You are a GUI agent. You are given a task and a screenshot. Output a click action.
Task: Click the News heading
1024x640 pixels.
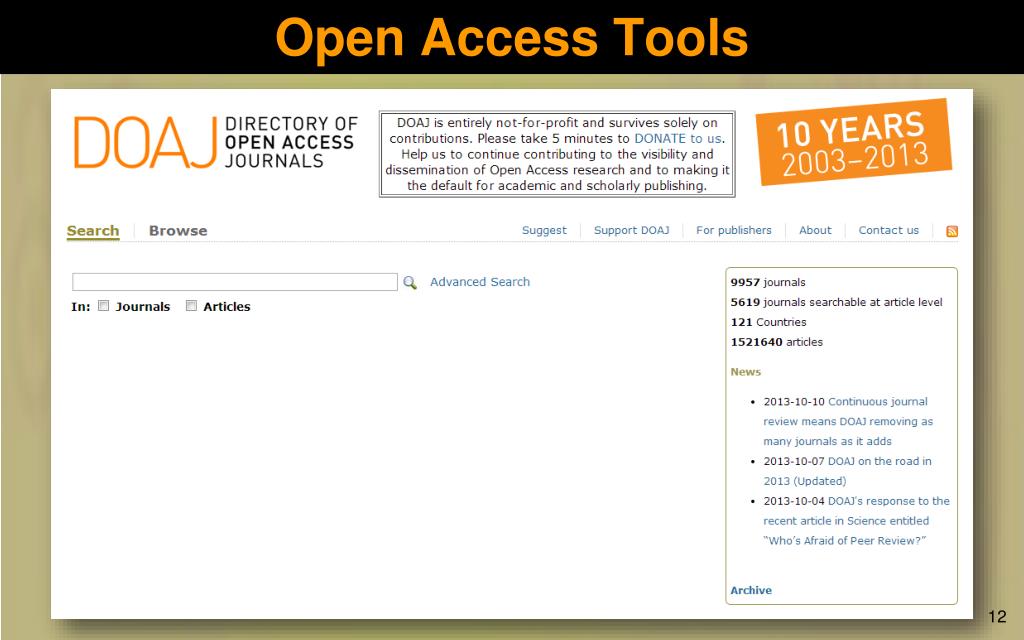pyautogui.click(x=746, y=372)
